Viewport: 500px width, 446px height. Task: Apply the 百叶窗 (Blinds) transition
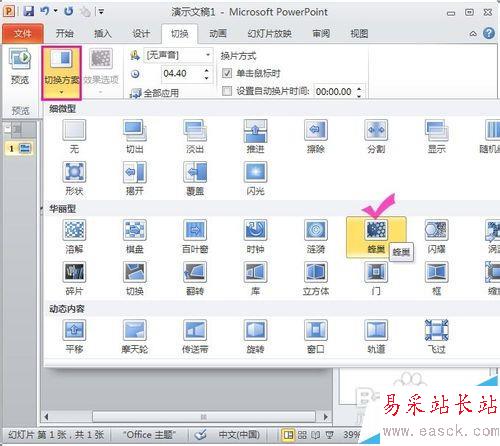pyautogui.click(x=195, y=237)
